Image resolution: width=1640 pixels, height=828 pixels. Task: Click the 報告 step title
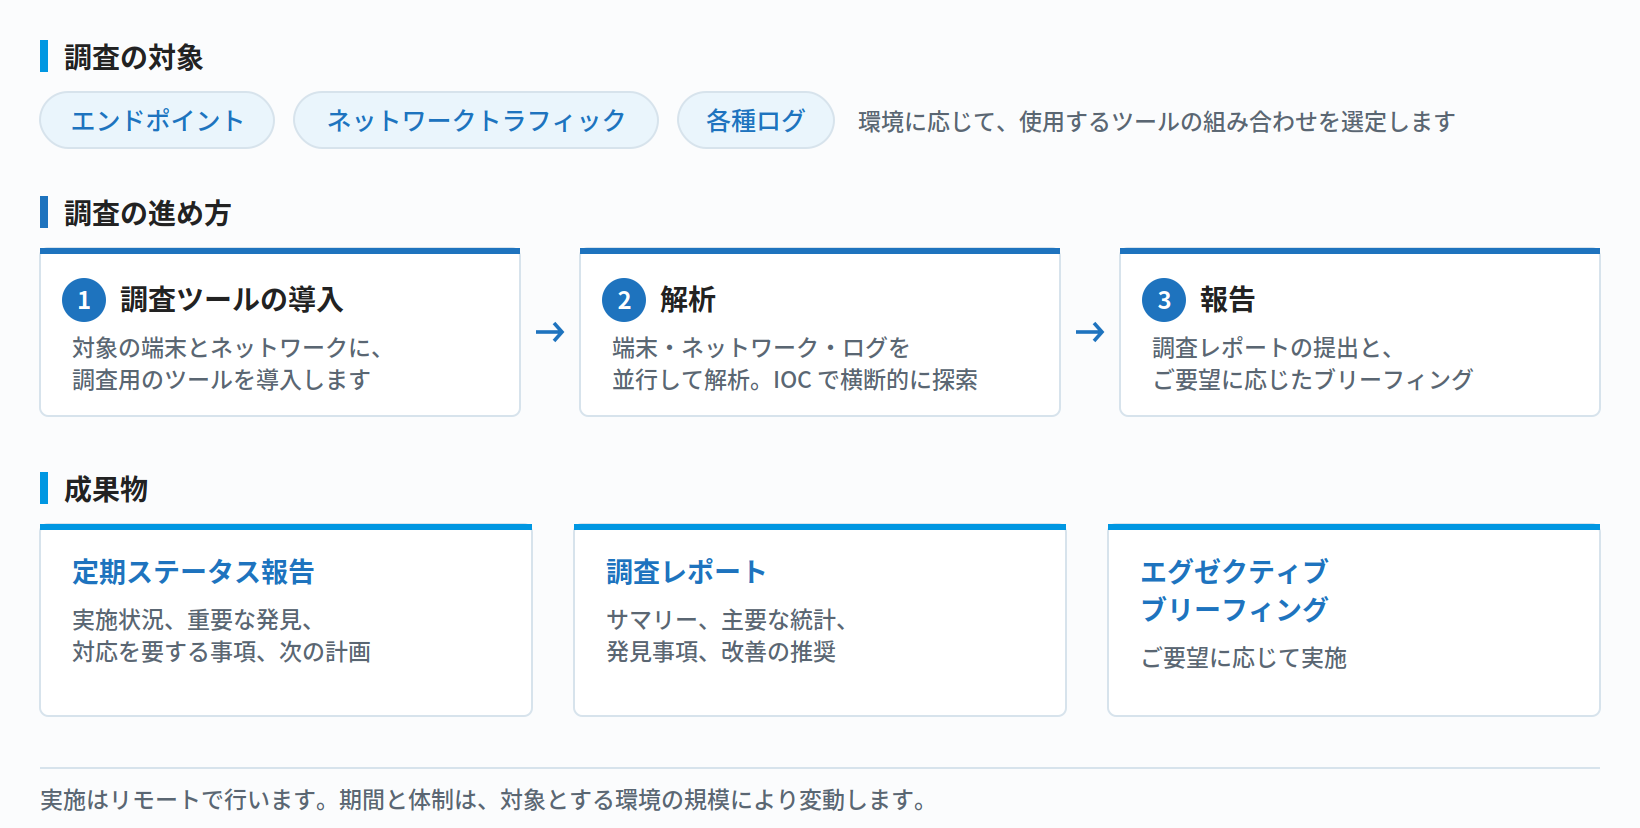(1228, 299)
